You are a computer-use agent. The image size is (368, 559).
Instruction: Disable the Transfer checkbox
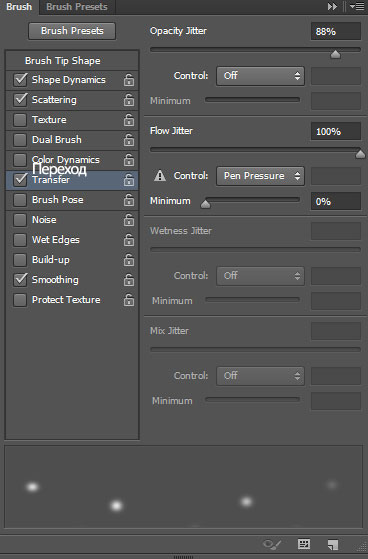pyautogui.click(x=20, y=180)
